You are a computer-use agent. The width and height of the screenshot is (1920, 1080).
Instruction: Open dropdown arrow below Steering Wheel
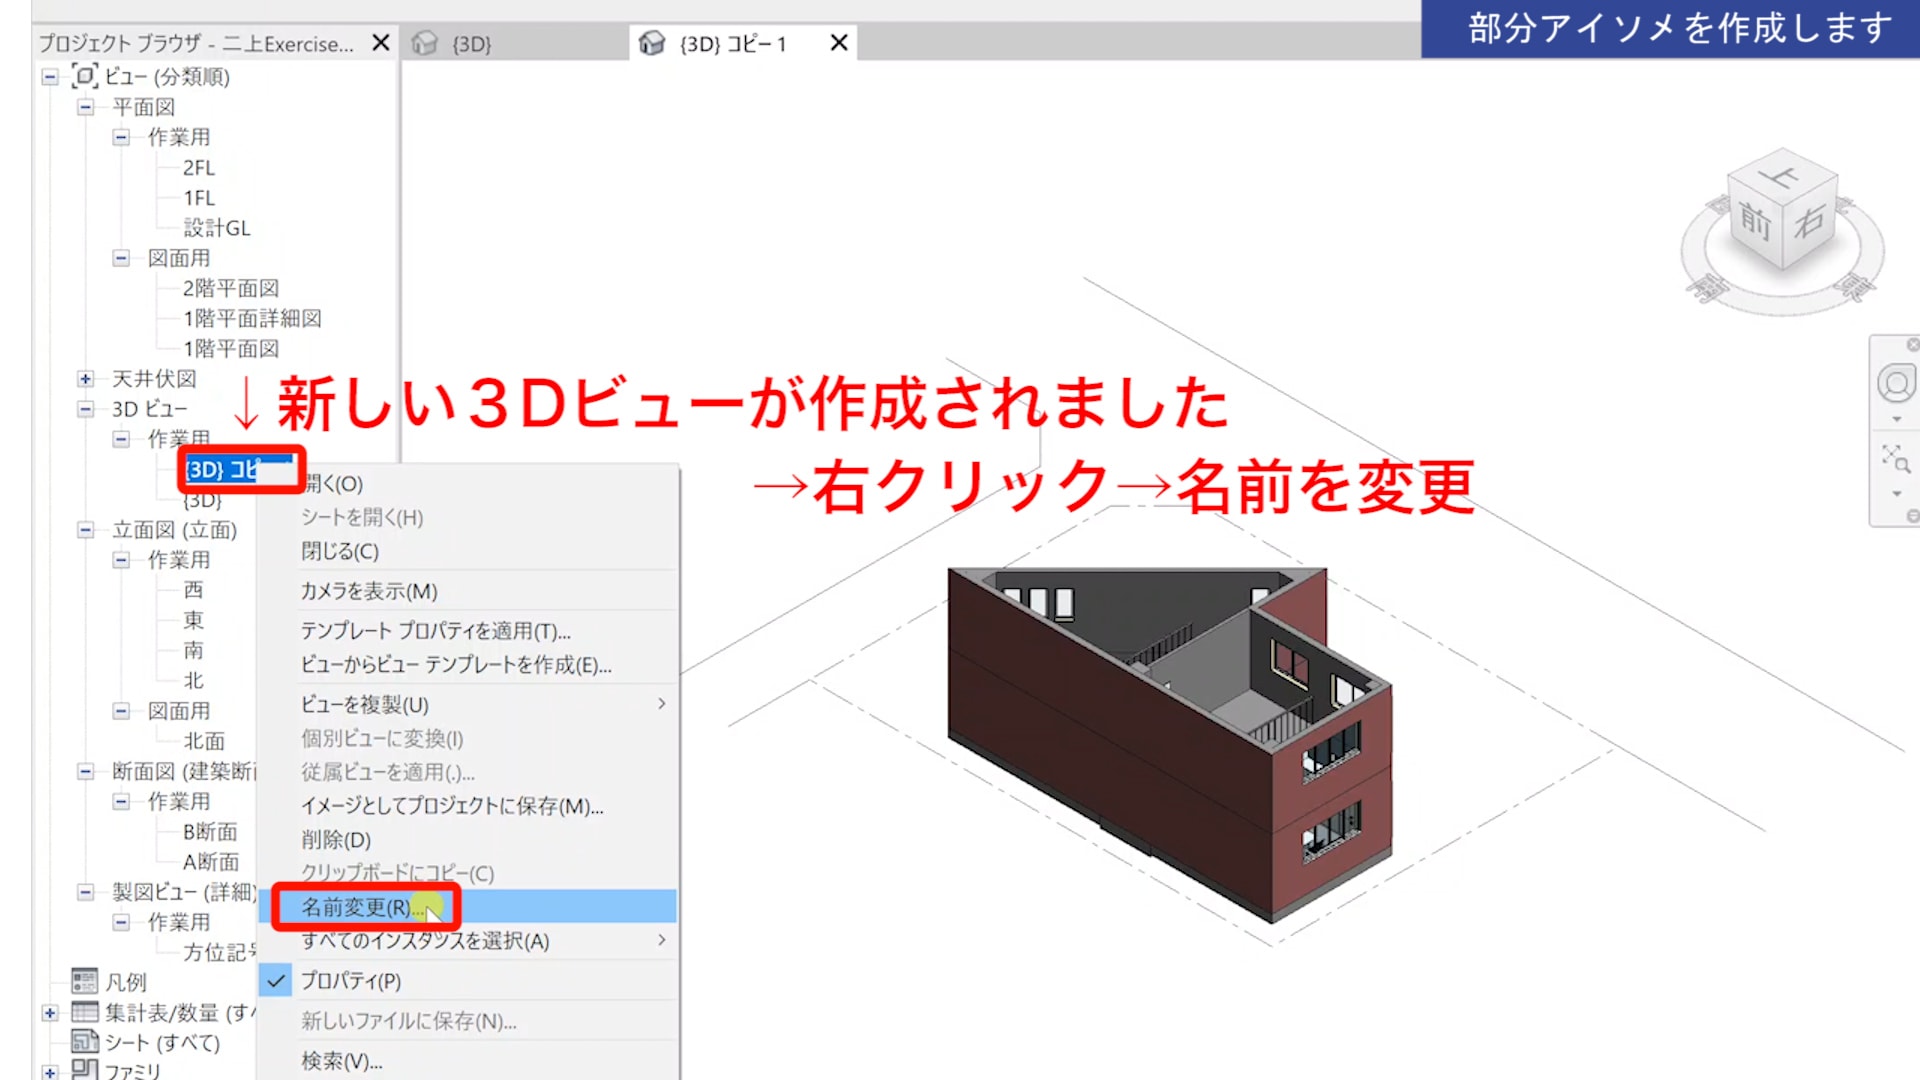click(x=1896, y=419)
